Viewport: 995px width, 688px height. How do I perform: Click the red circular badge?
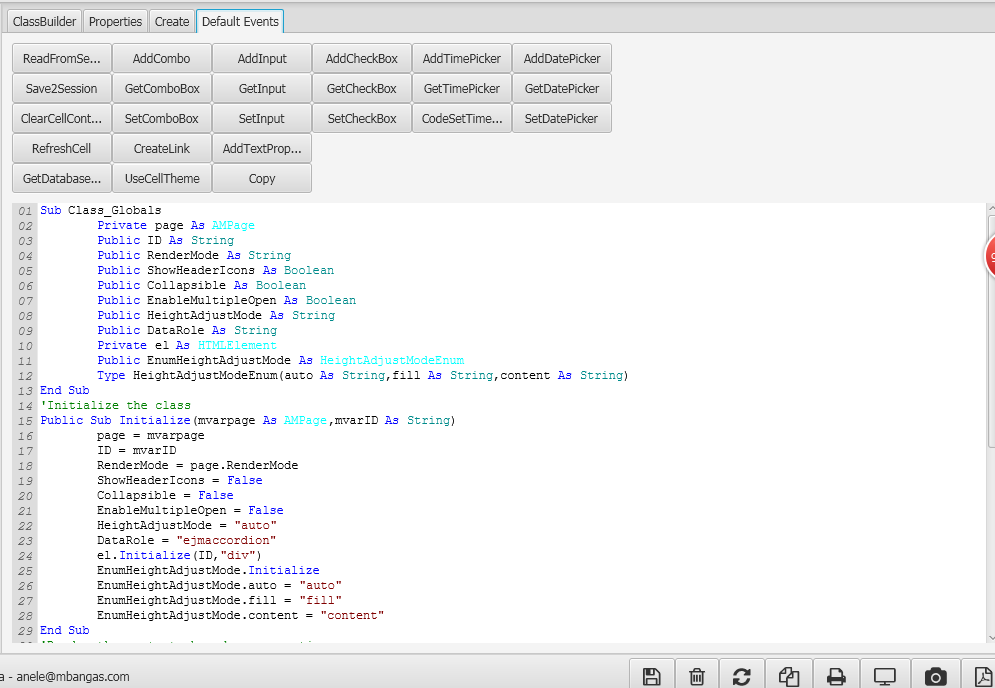pos(990,257)
